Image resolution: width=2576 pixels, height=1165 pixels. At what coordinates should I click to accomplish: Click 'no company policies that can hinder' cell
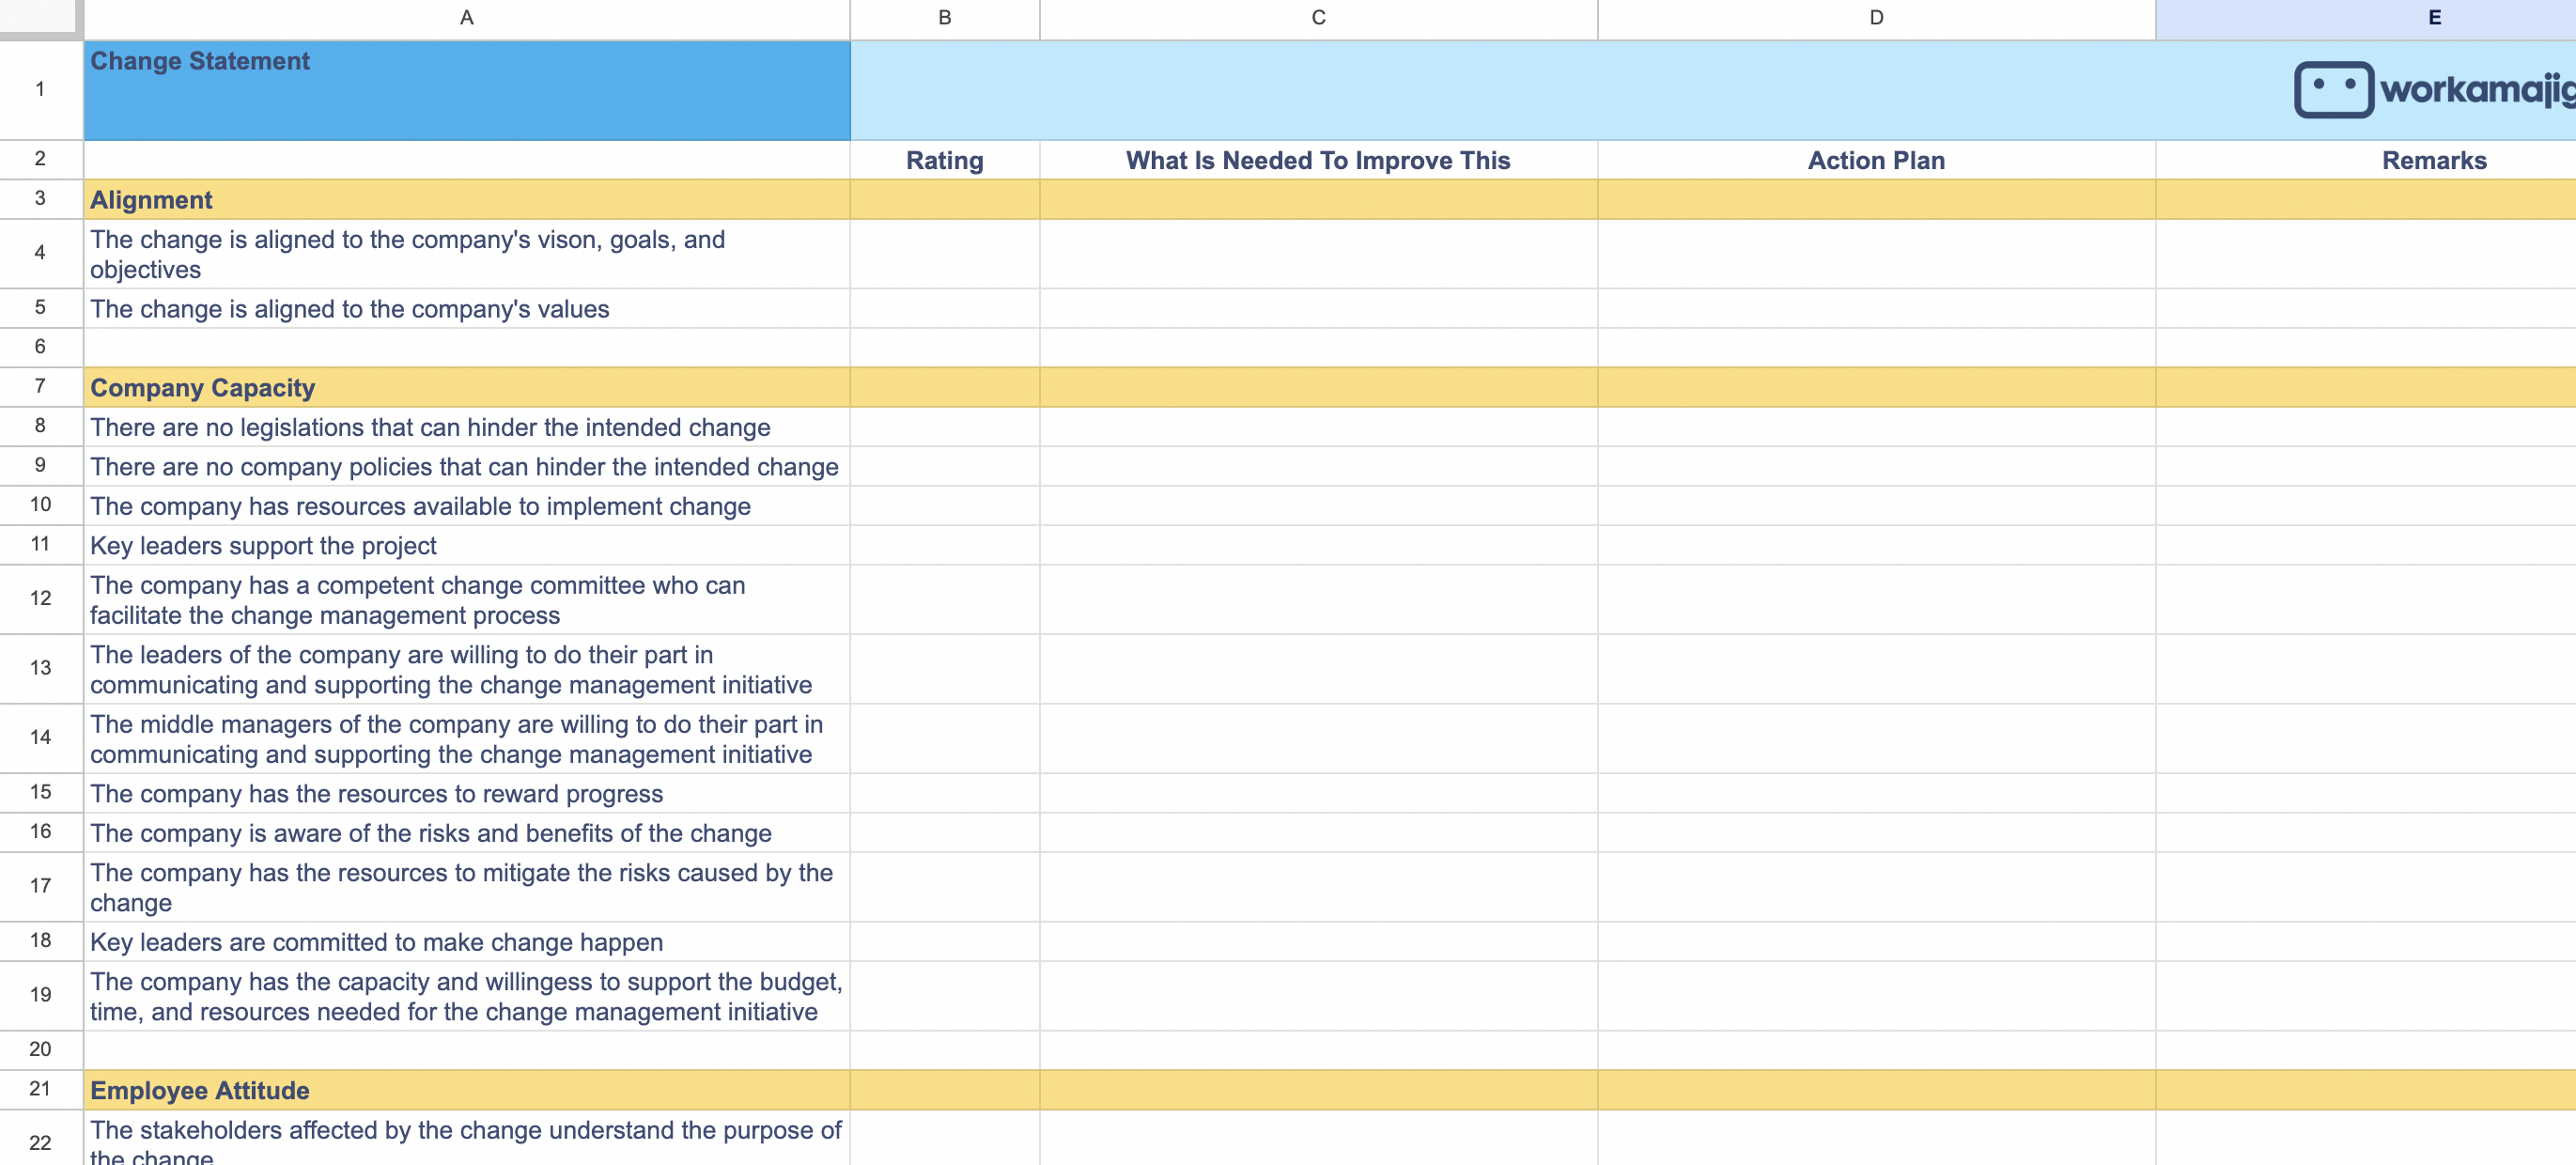click(467, 467)
